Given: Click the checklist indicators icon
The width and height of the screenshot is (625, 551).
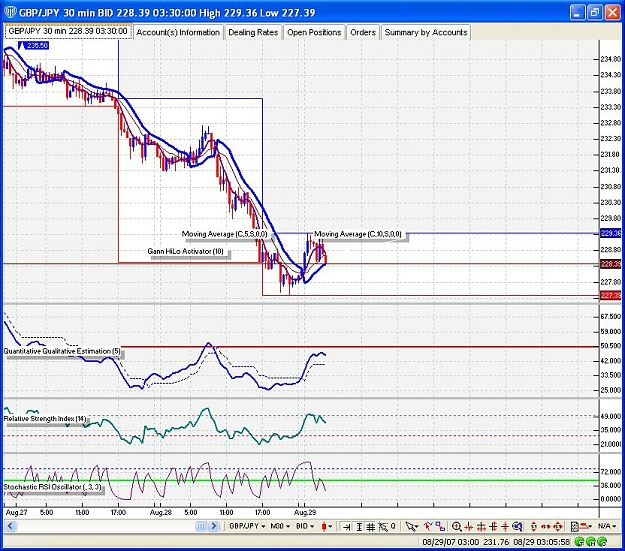Looking at the screenshot, I should (574, 527).
